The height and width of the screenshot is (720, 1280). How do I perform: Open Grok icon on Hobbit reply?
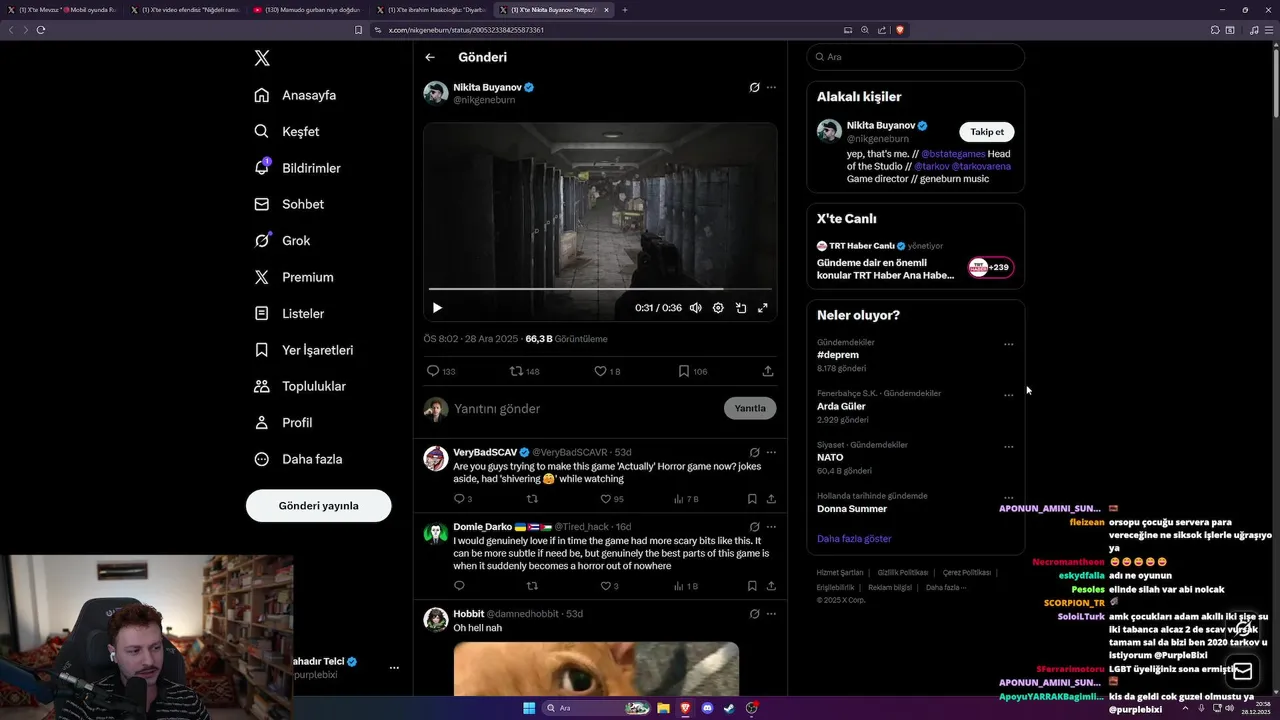pyautogui.click(x=754, y=613)
